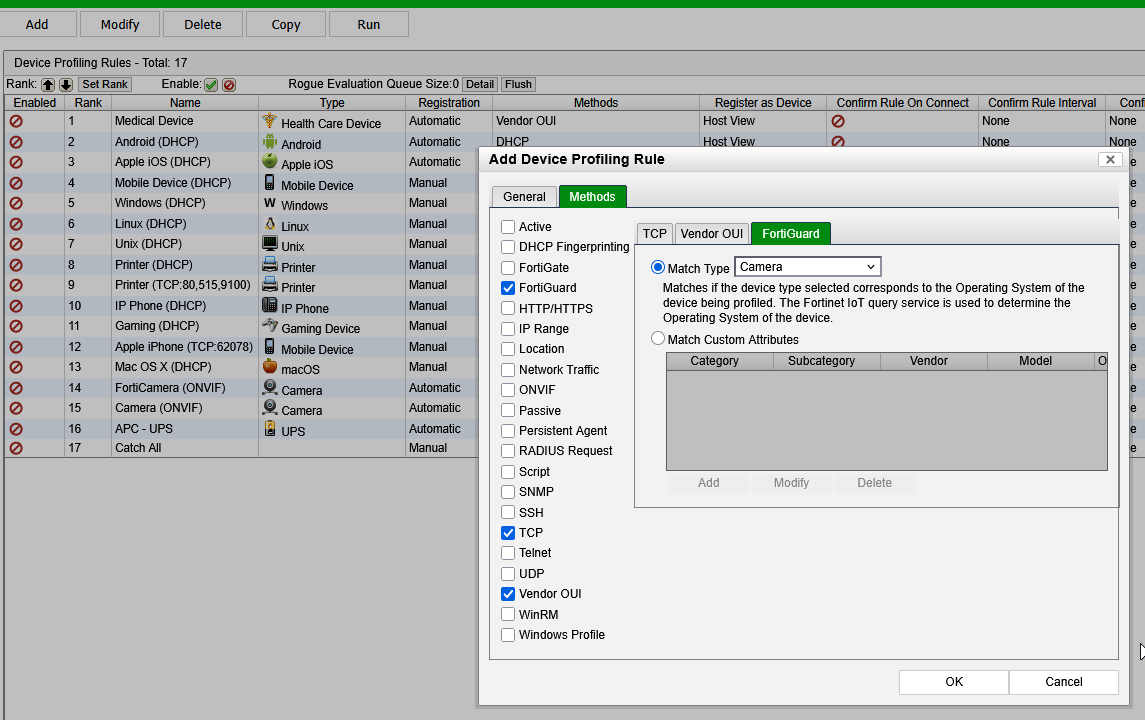The height and width of the screenshot is (720, 1145).
Task: Open the TCP sub-tab
Action: [654, 234]
